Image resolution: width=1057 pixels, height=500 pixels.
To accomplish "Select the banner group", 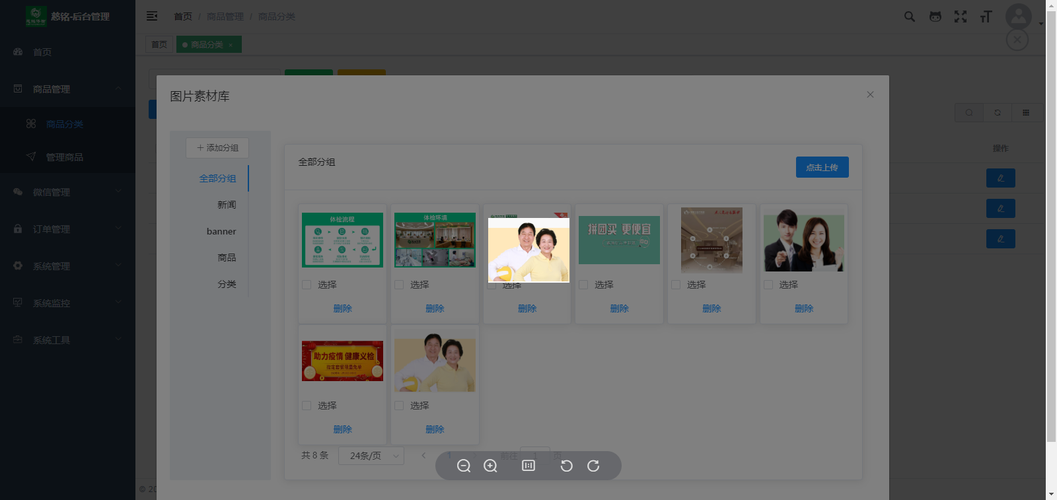I will (x=221, y=231).
